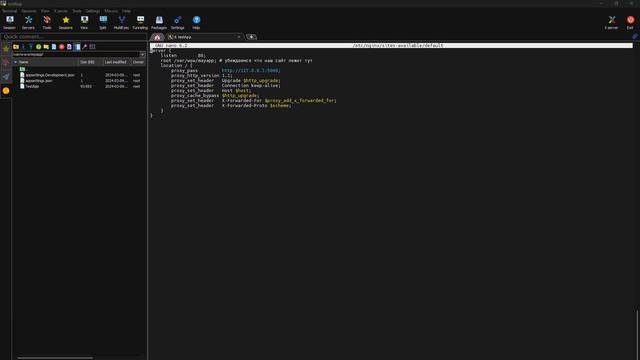
Task: Click the red Exit toolbar icon
Action: pyautogui.click(x=630, y=22)
